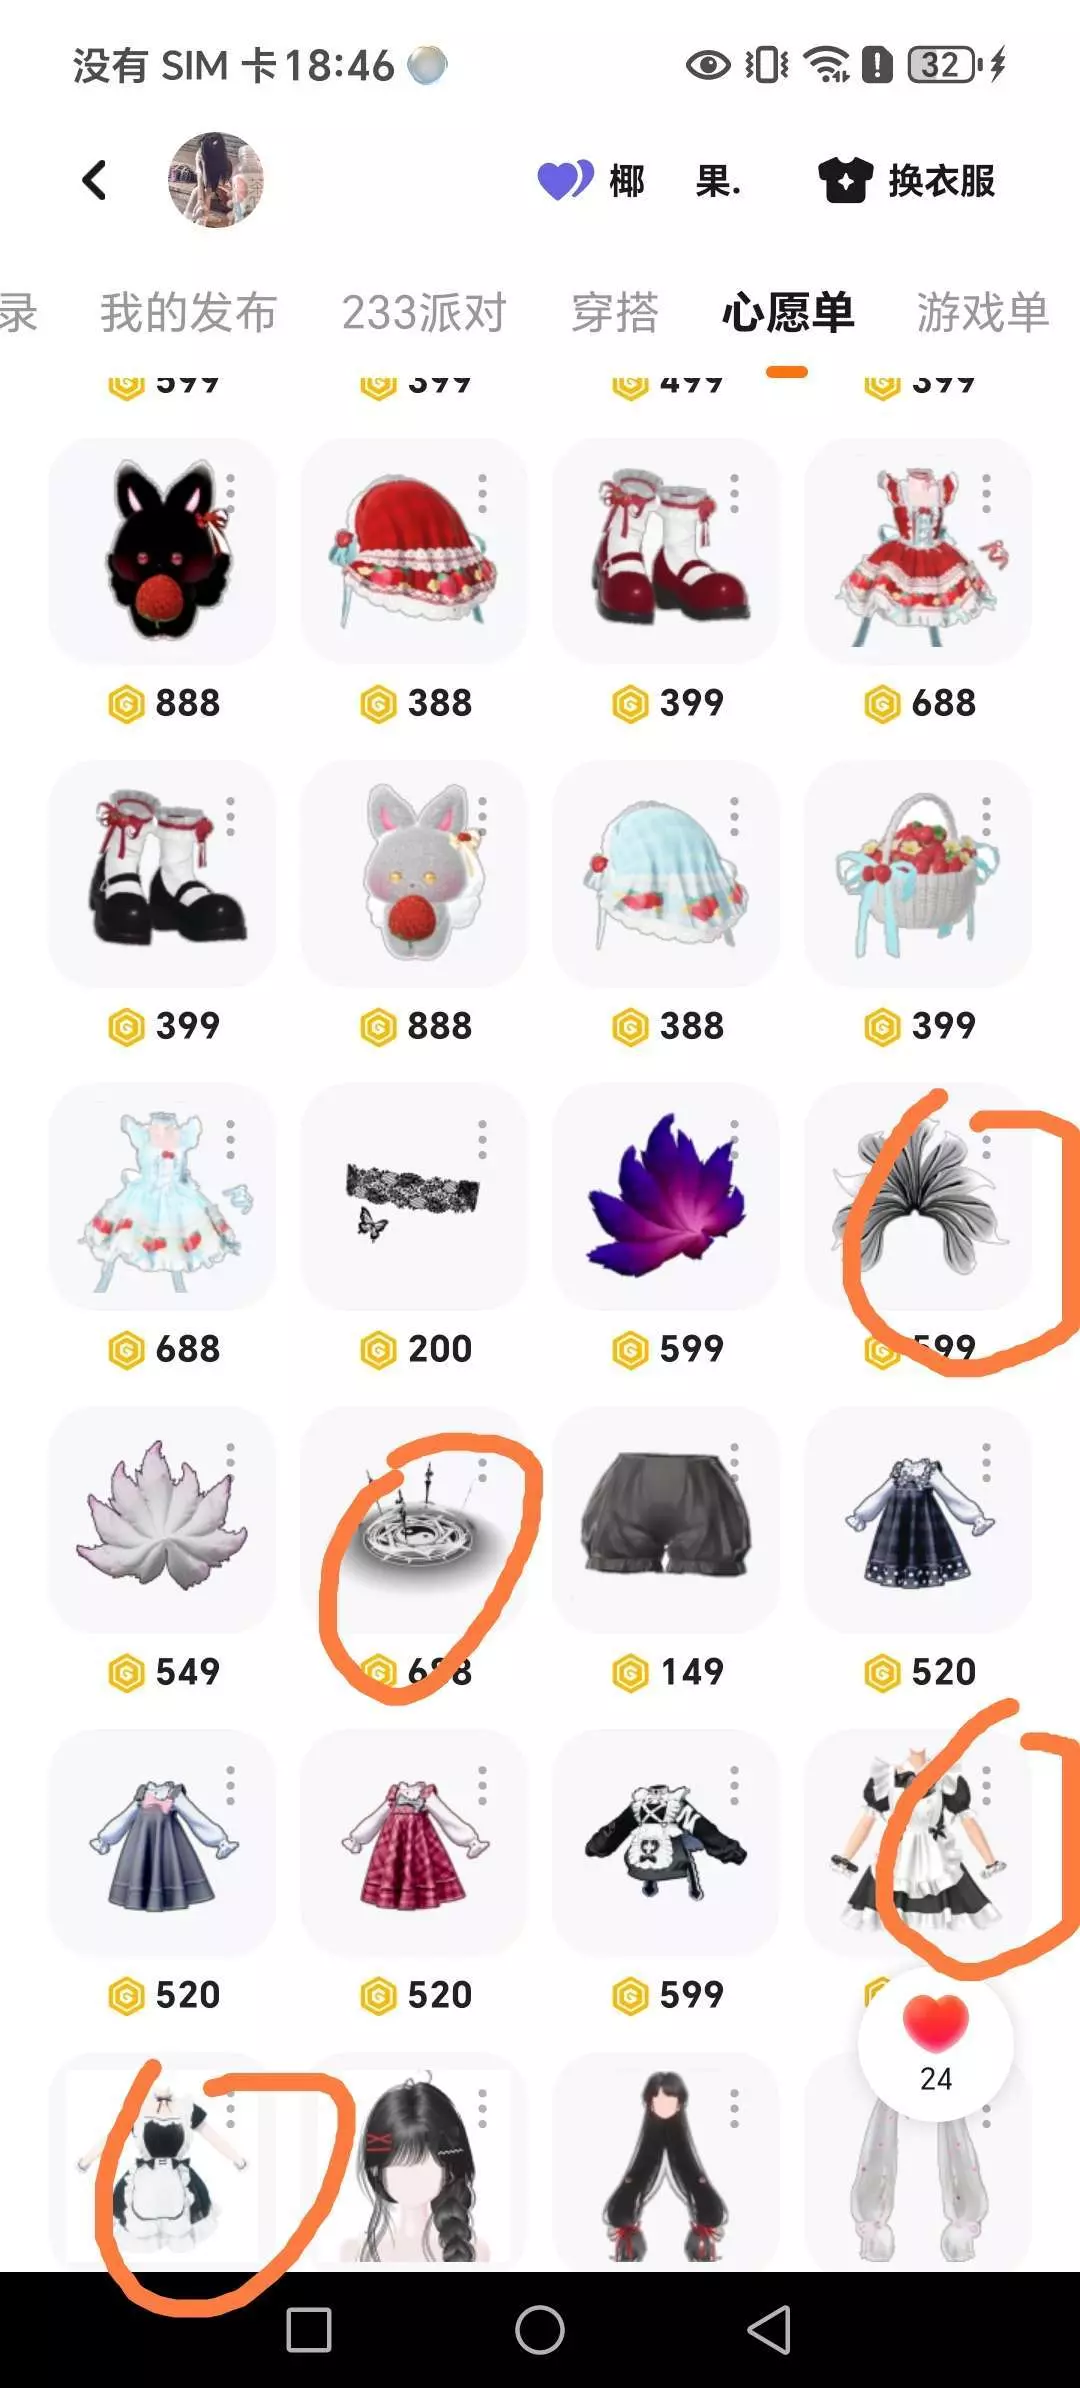Tap the Android home circle icon
This screenshot has width=1080, height=2388.
(540, 2330)
